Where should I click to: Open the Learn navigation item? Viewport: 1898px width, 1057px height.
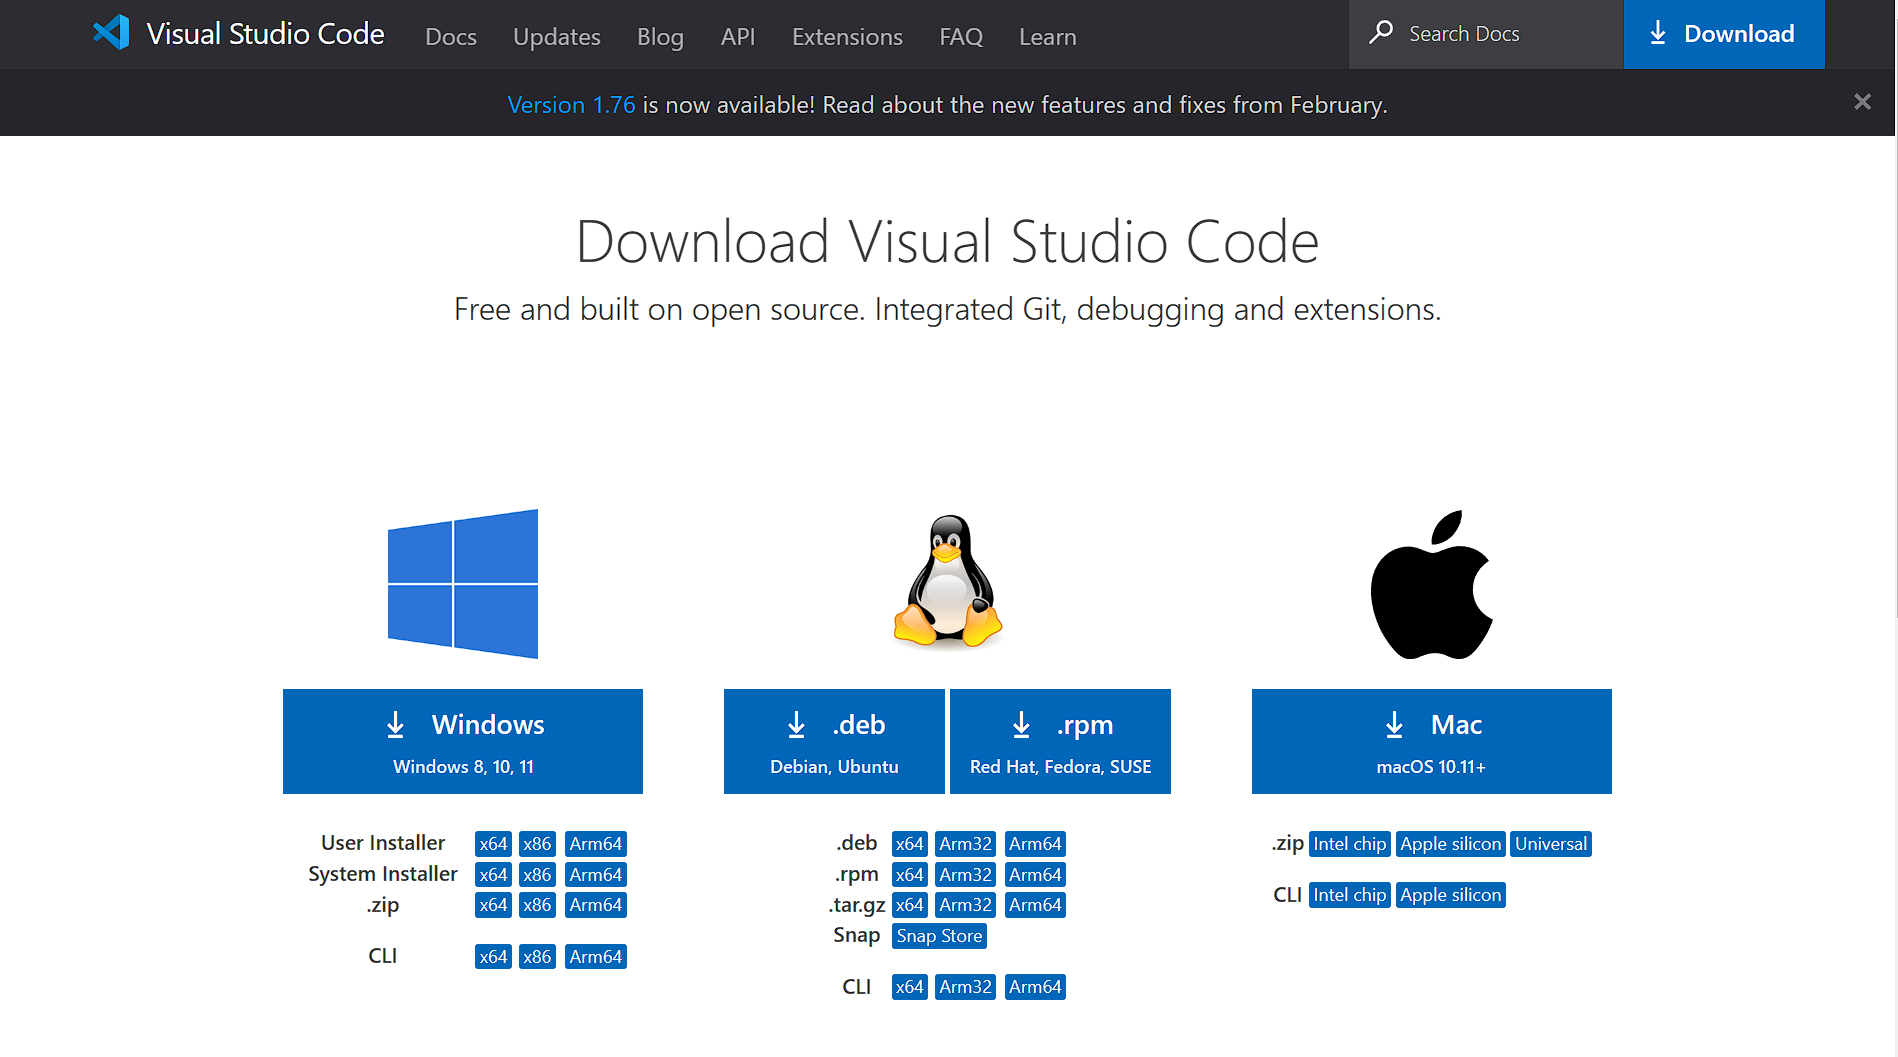(1048, 37)
